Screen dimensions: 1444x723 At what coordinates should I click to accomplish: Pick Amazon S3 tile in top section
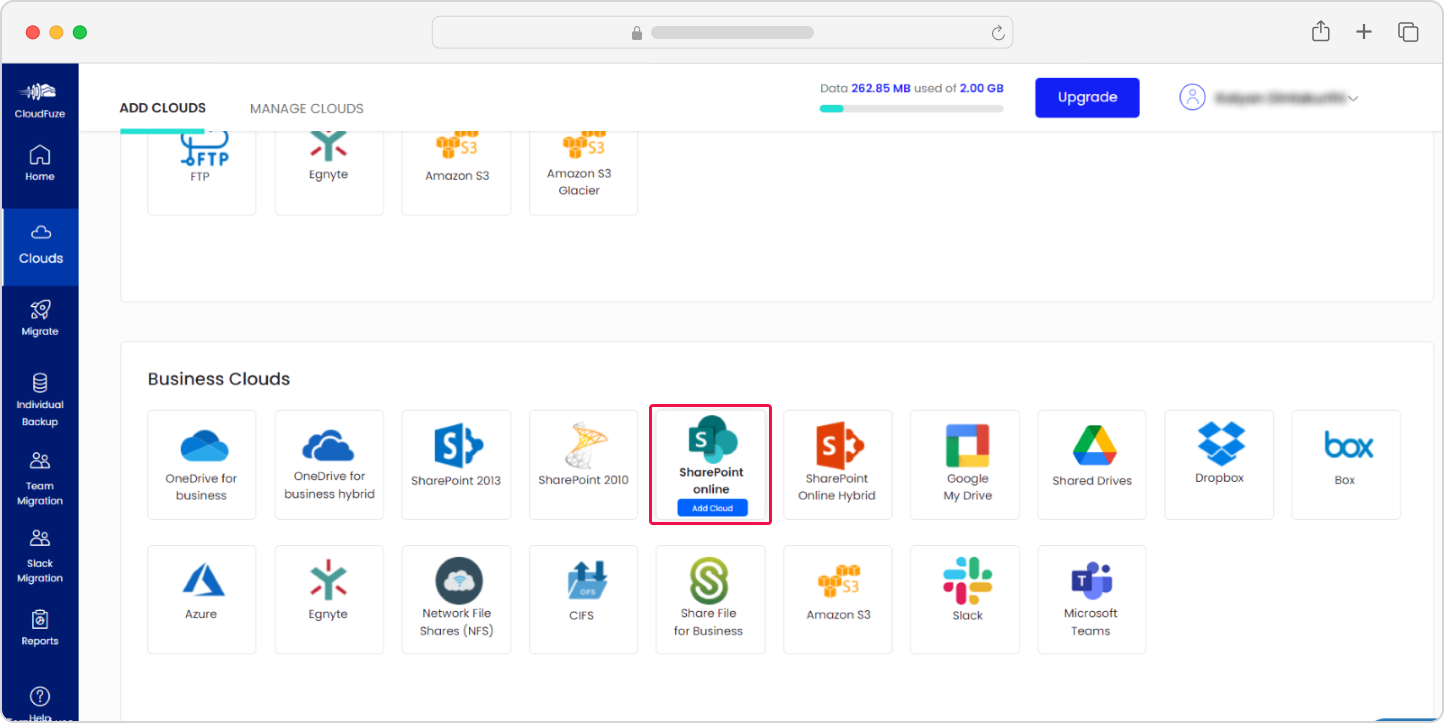point(456,172)
